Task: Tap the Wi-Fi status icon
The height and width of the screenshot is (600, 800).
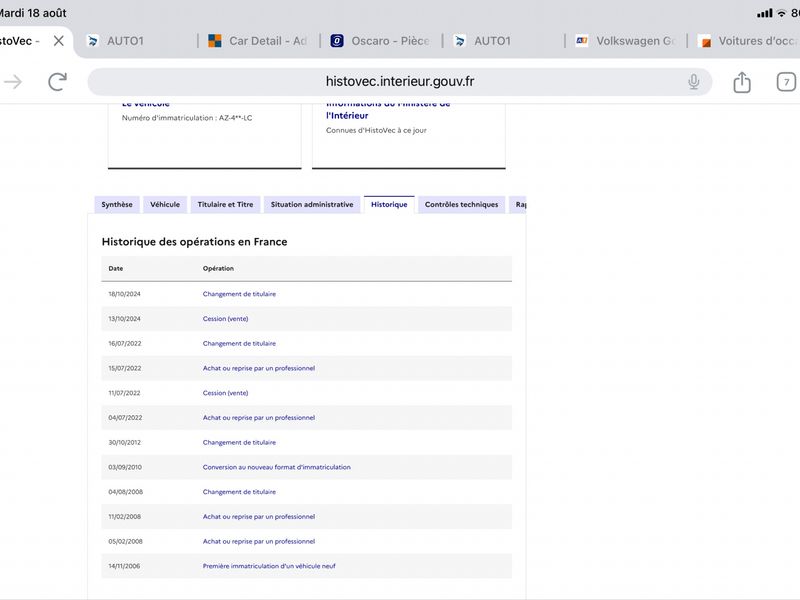Action: point(781,13)
